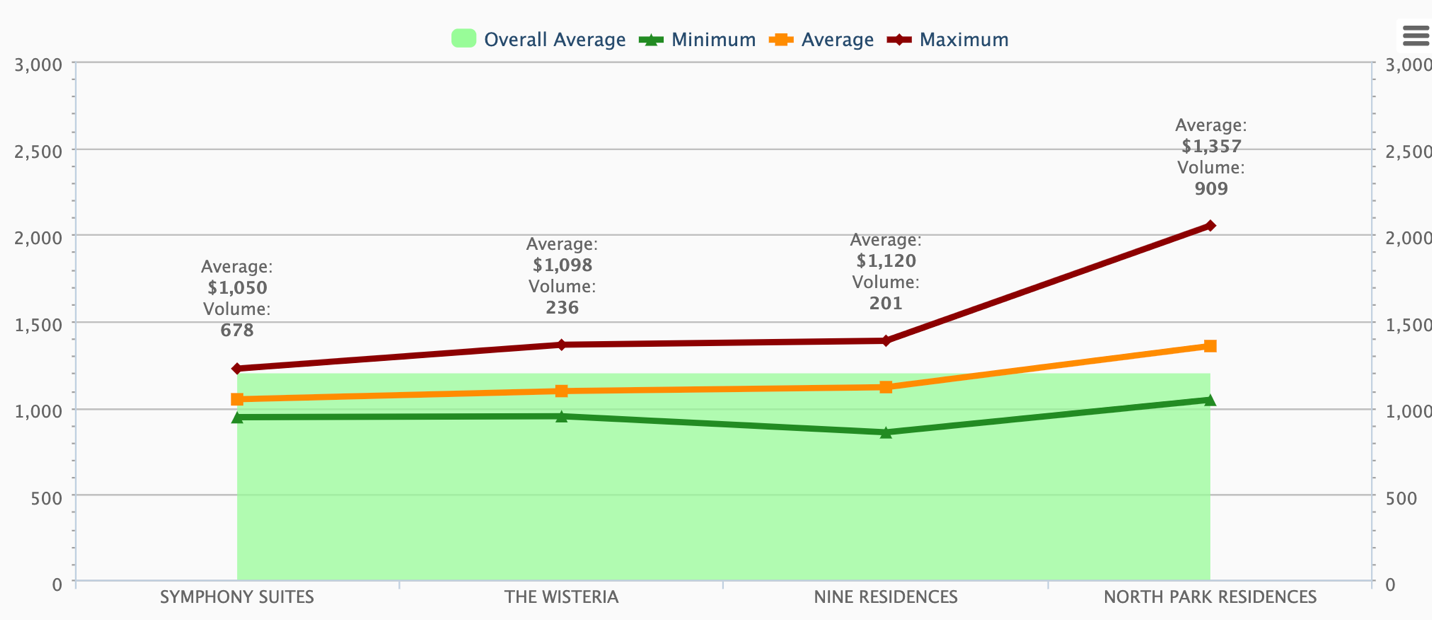The width and height of the screenshot is (1432, 620).
Task: Click the orange Average square at Symphony Suites
Action: (x=237, y=399)
